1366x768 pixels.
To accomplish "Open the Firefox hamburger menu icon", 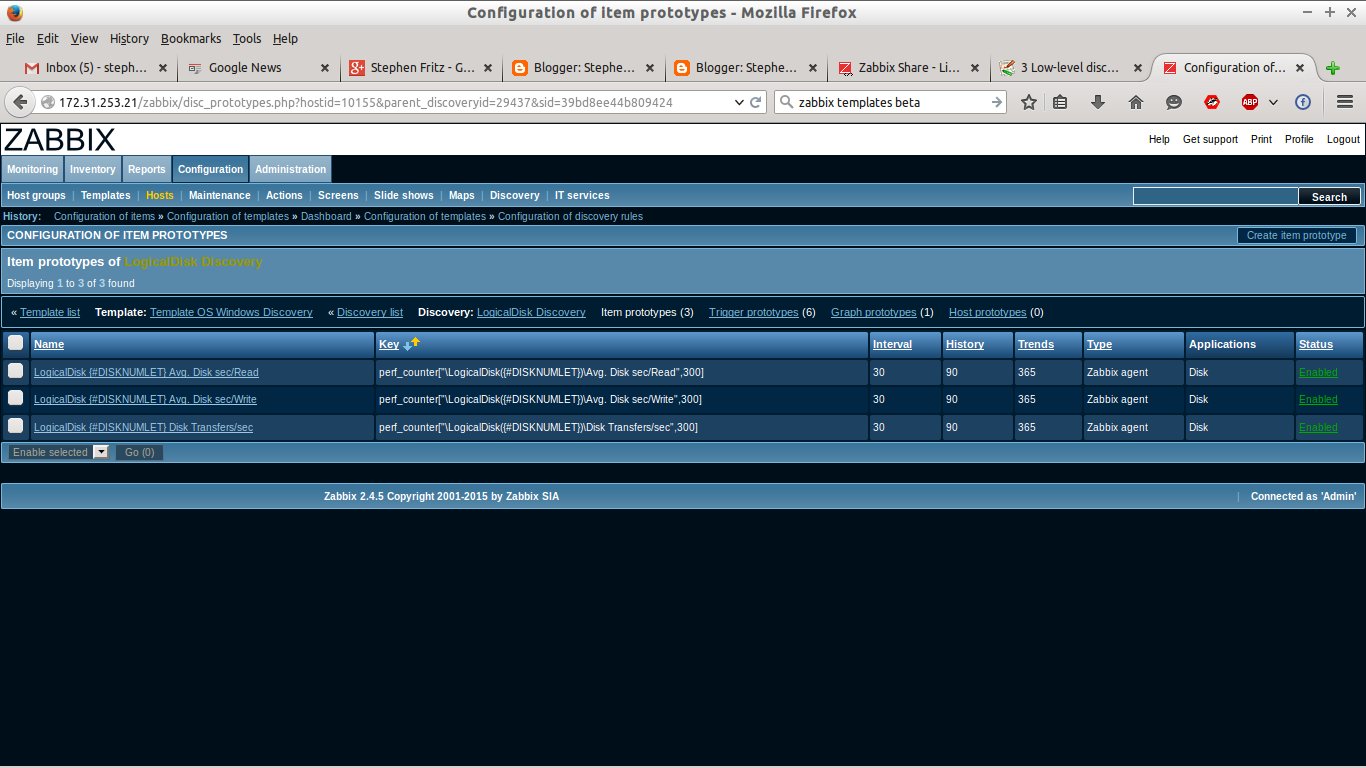I will 1344,101.
